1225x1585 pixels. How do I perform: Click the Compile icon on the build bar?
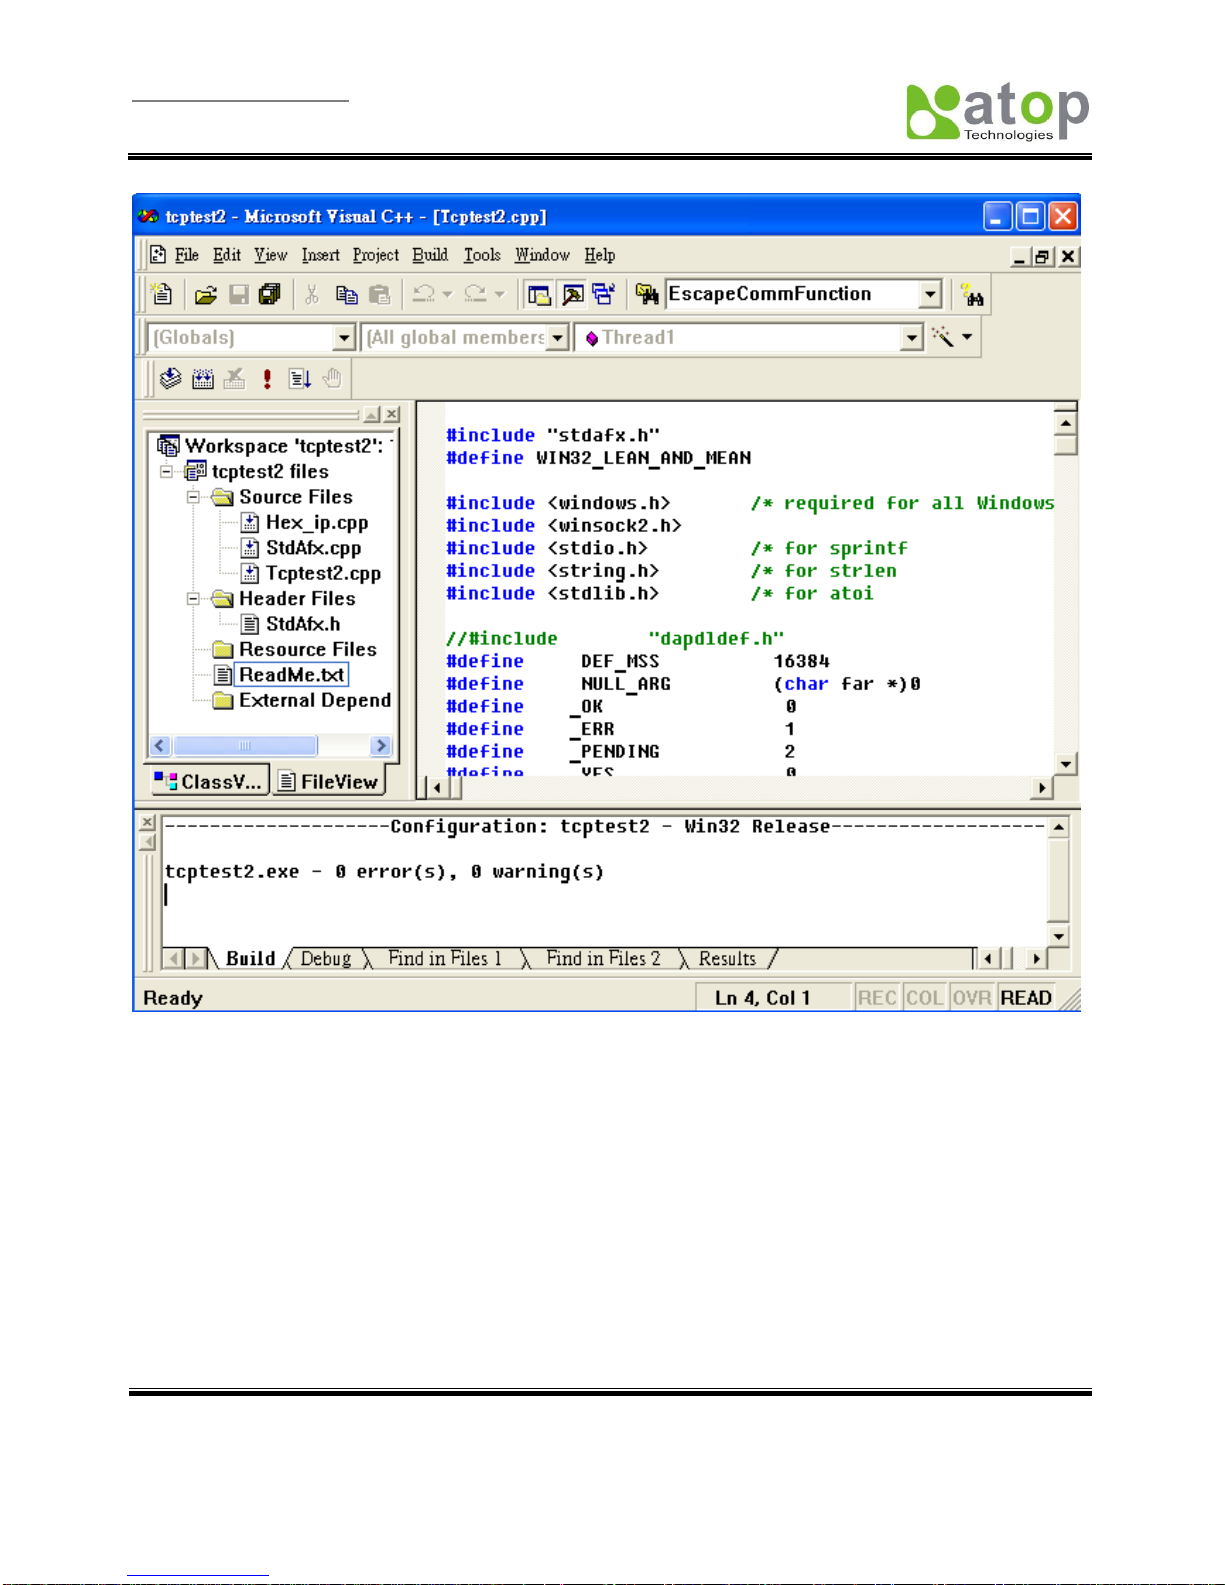click(x=171, y=378)
